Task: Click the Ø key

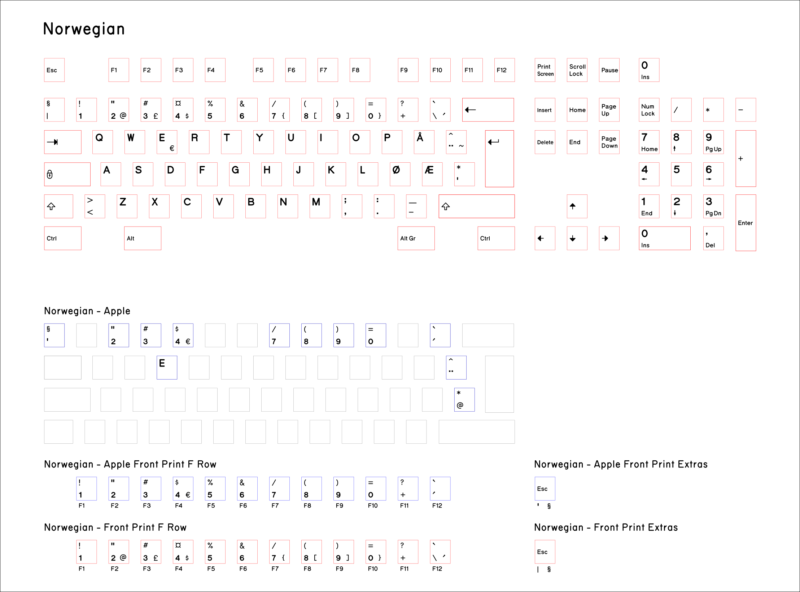Action: point(400,174)
